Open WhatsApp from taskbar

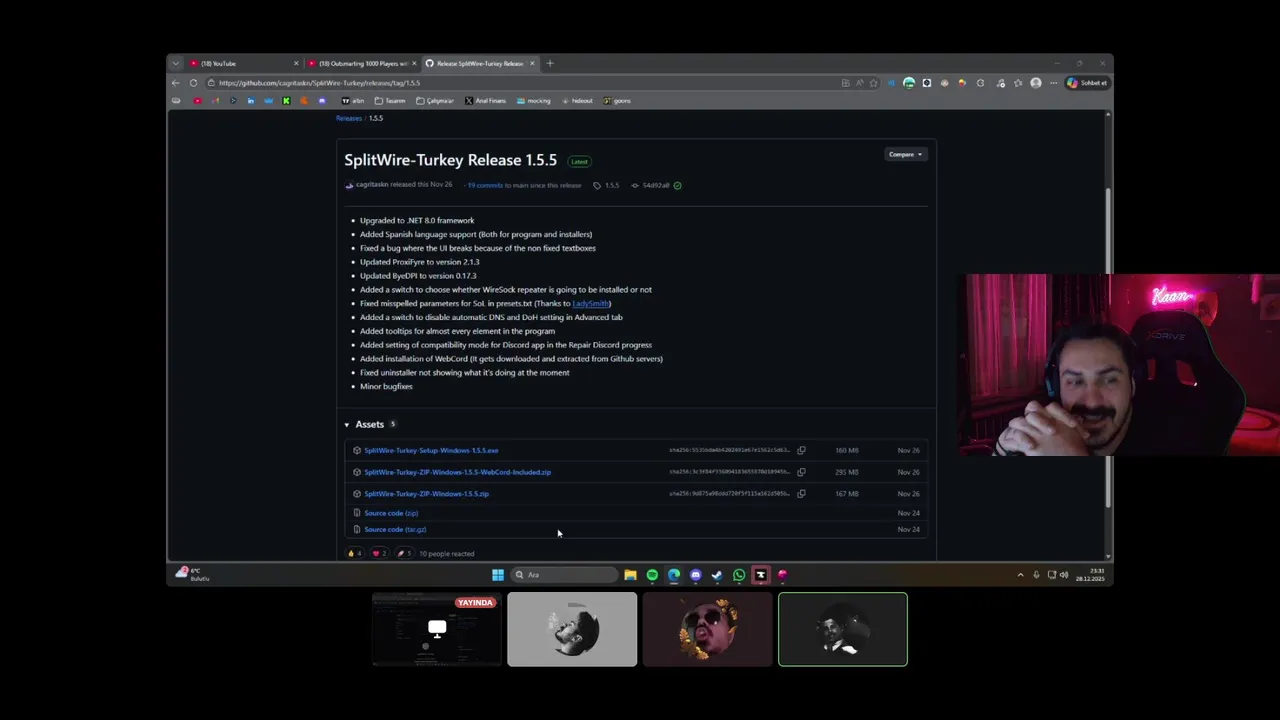pos(739,575)
